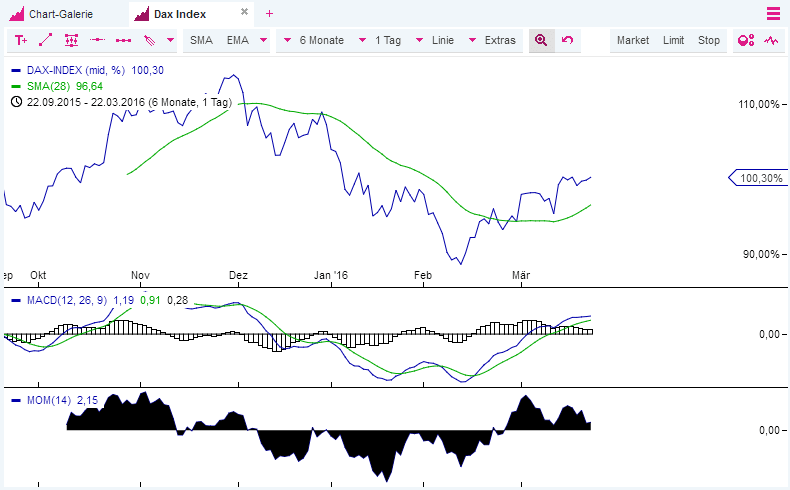This screenshot has width=790, height=490.
Task: Open the hamburger main menu
Action: (773, 14)
